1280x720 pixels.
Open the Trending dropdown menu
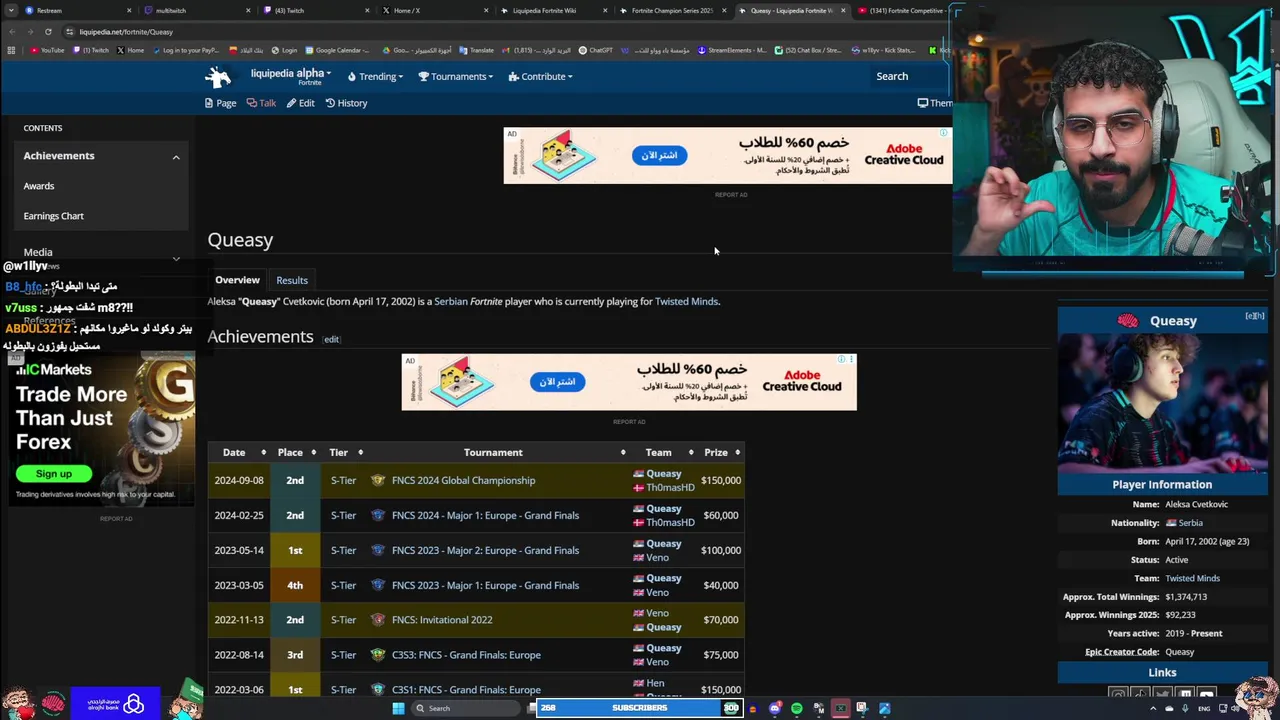tap(375, 76)
